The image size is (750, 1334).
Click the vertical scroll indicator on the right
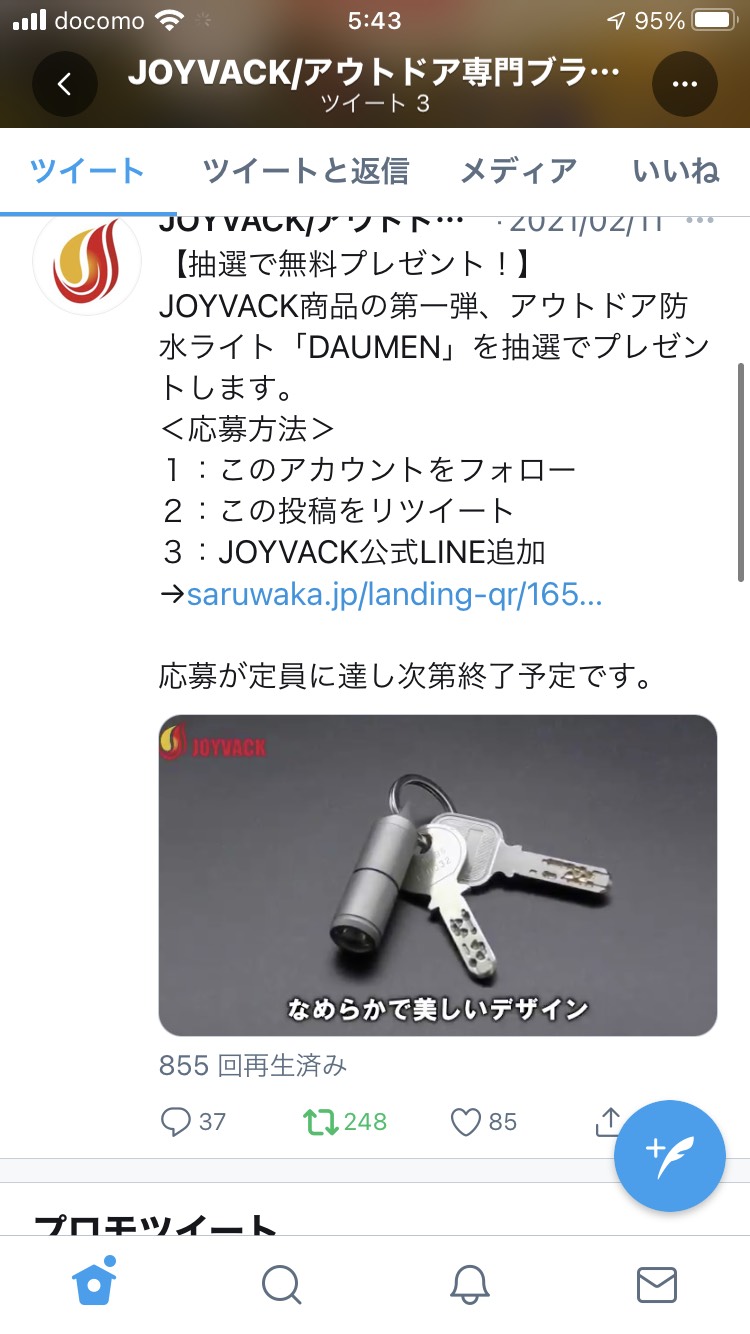740,470
